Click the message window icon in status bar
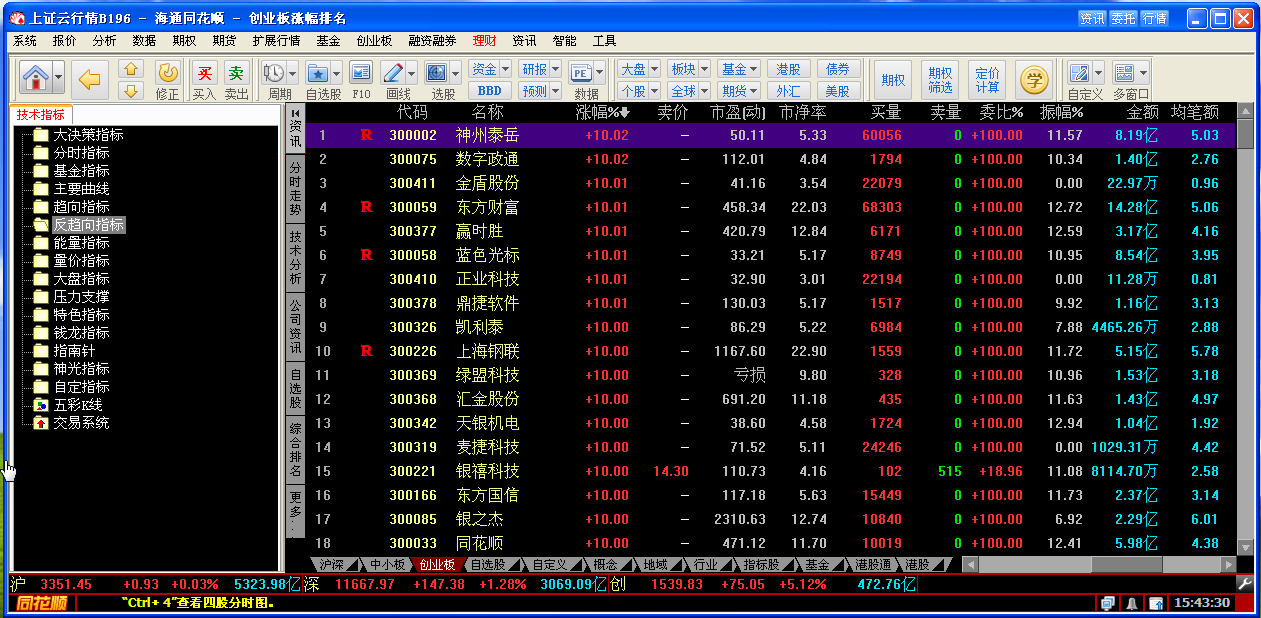The image size is (1261, 618). 1108,603
